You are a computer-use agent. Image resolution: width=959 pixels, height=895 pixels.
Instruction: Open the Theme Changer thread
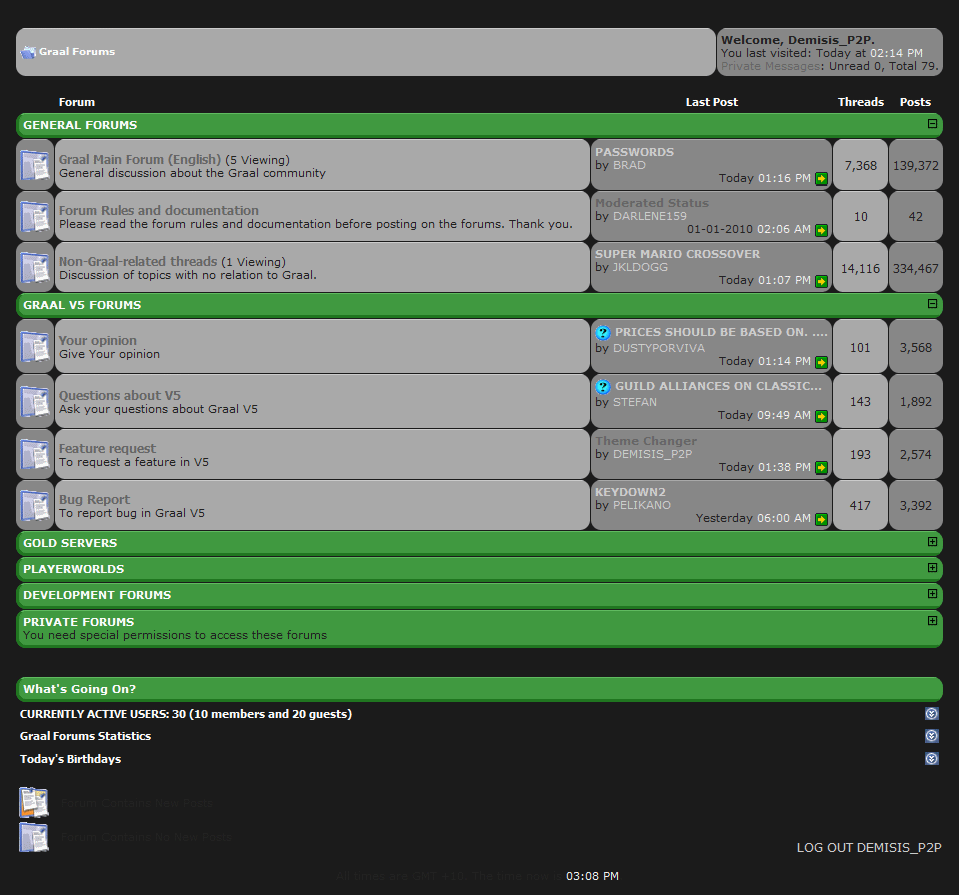[x=646, y=441]
